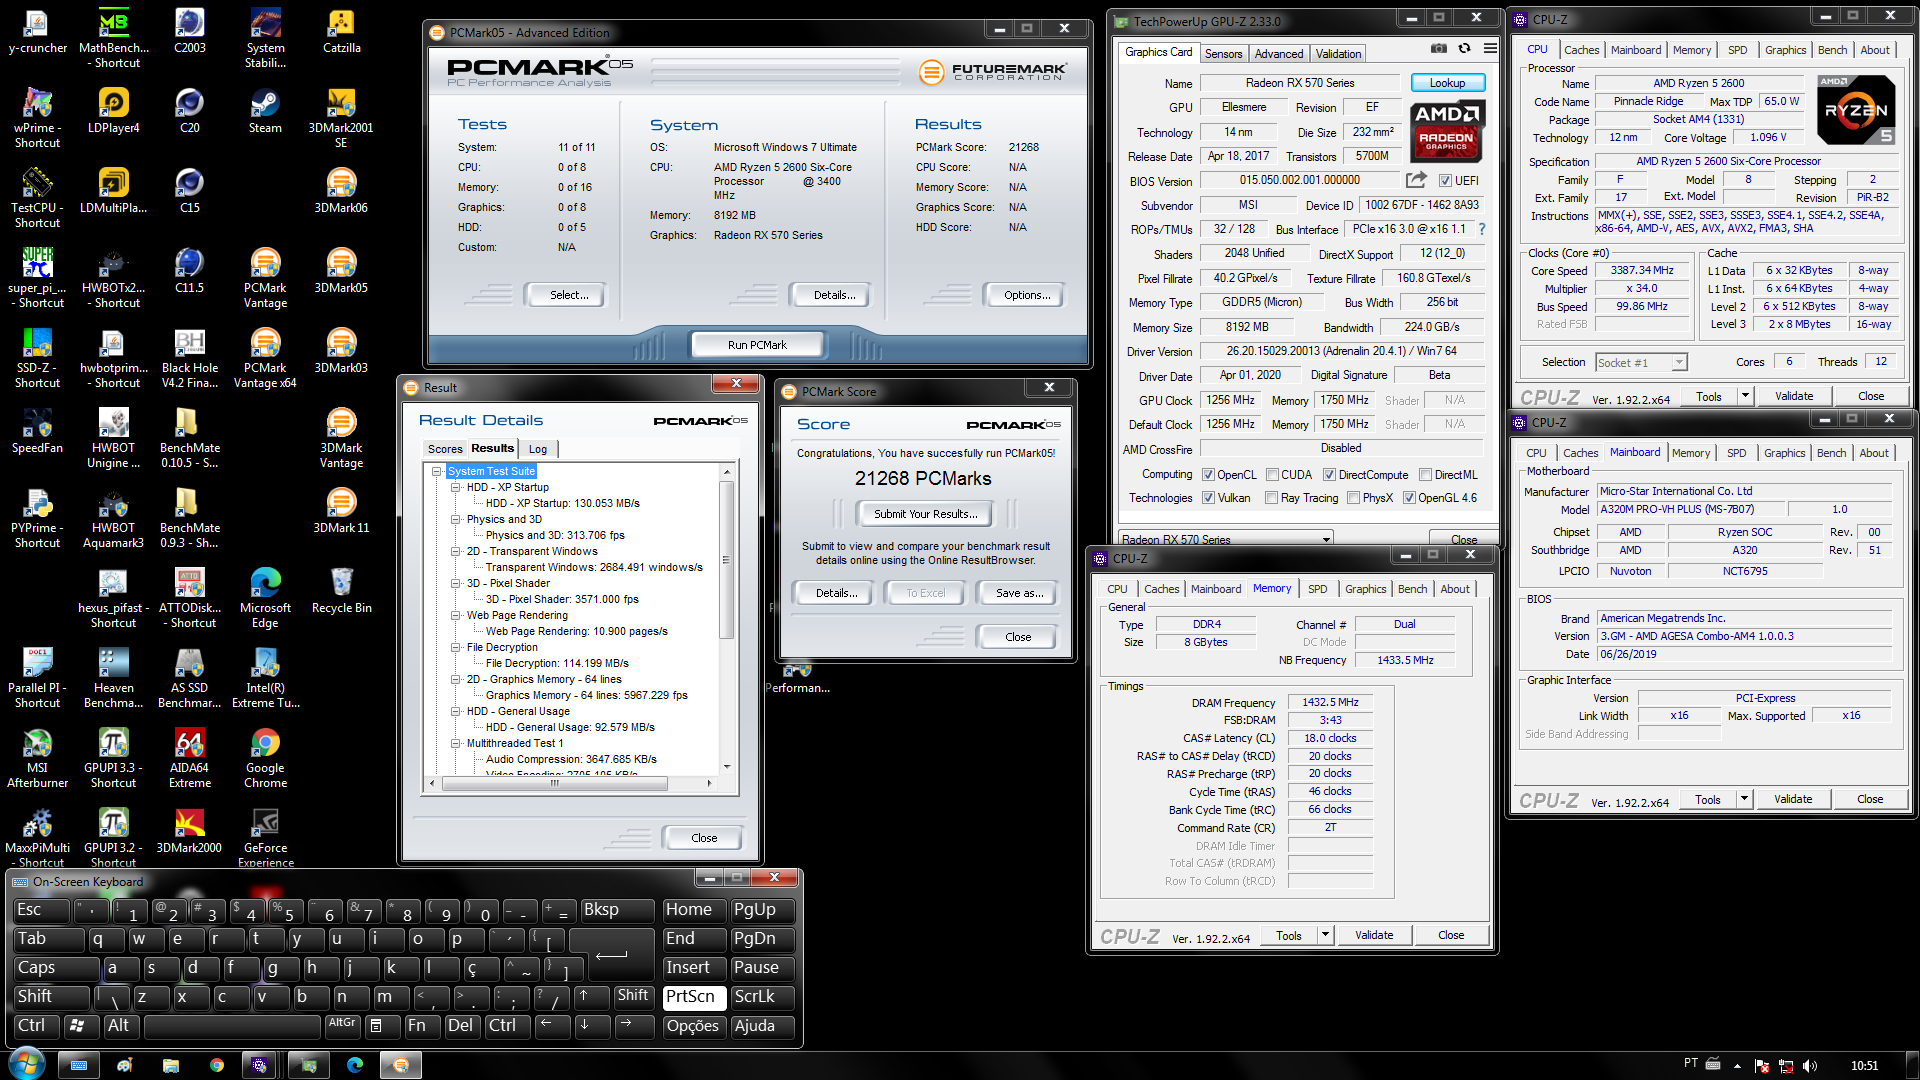The height and width of the screenshot is (1080, 1920).
Task: Toggle the DirectML checkbox
Action: (x=1426, y=475)
